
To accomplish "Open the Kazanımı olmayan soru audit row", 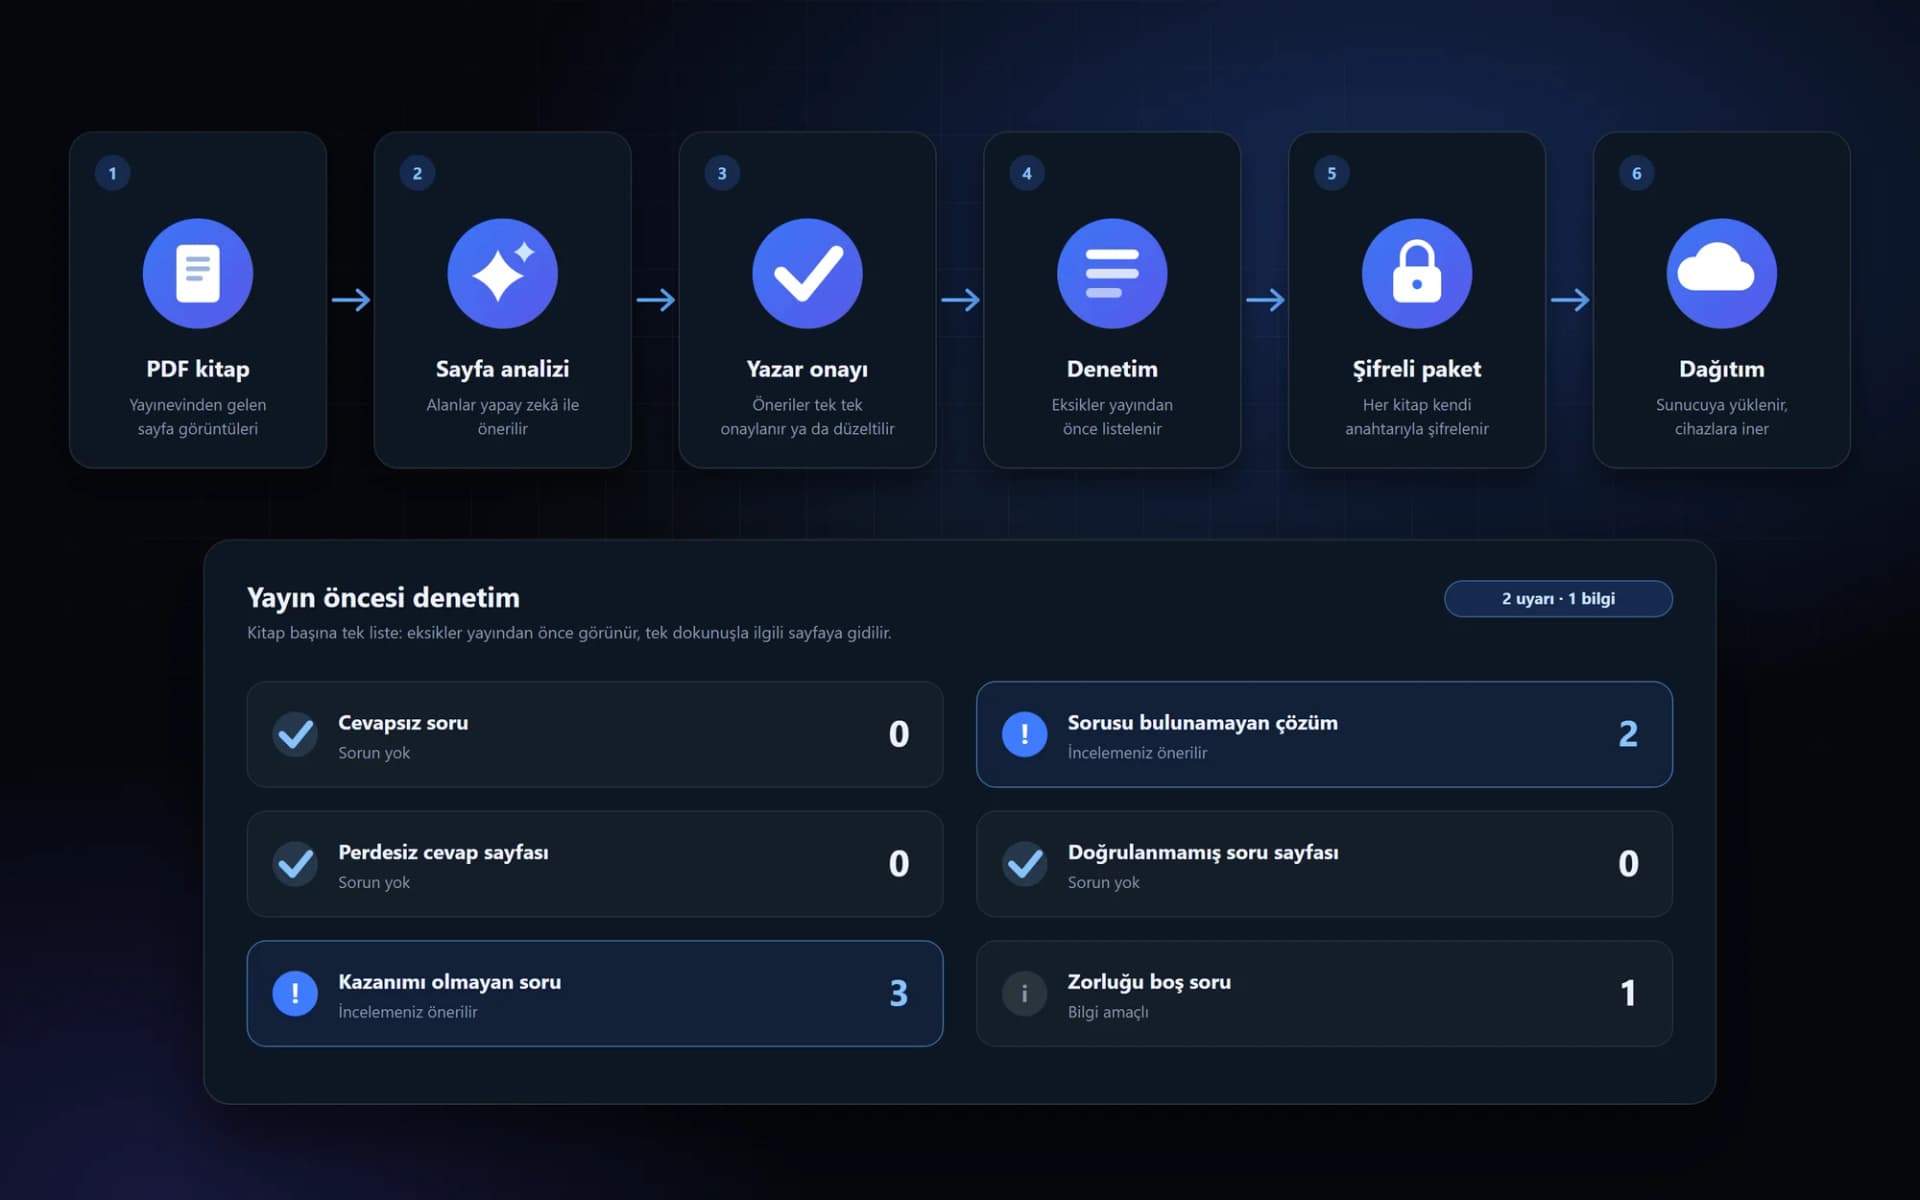I will click(x=595, y=993).
